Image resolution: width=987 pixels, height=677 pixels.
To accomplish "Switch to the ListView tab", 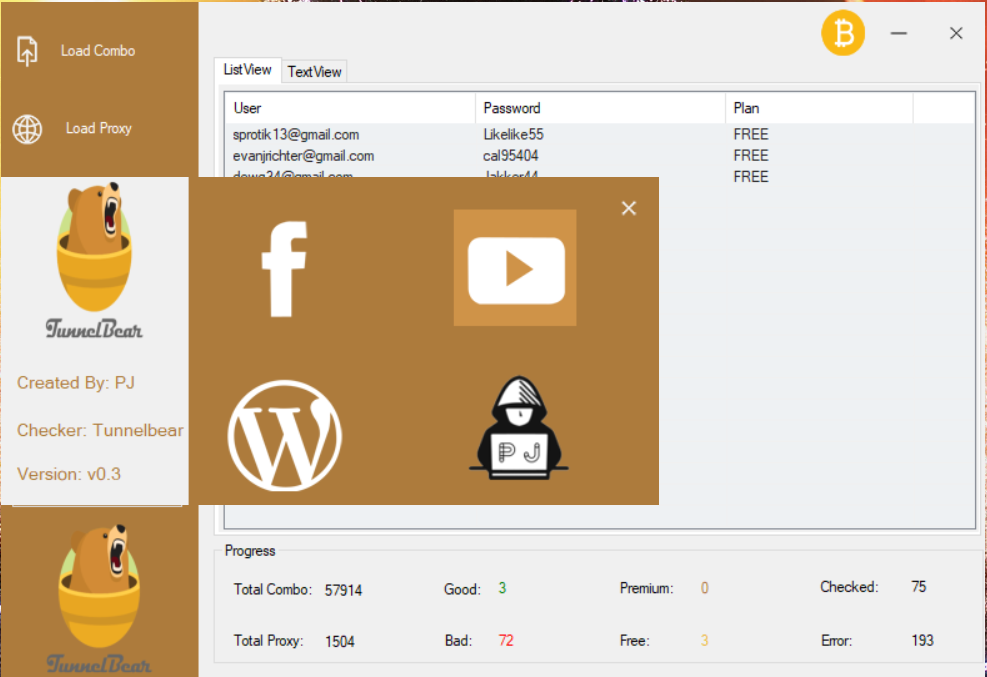I will (x=247, y=70).
